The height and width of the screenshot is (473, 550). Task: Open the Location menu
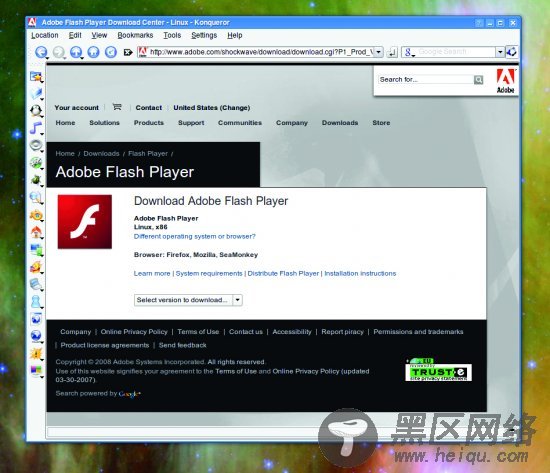pos(45,35)
